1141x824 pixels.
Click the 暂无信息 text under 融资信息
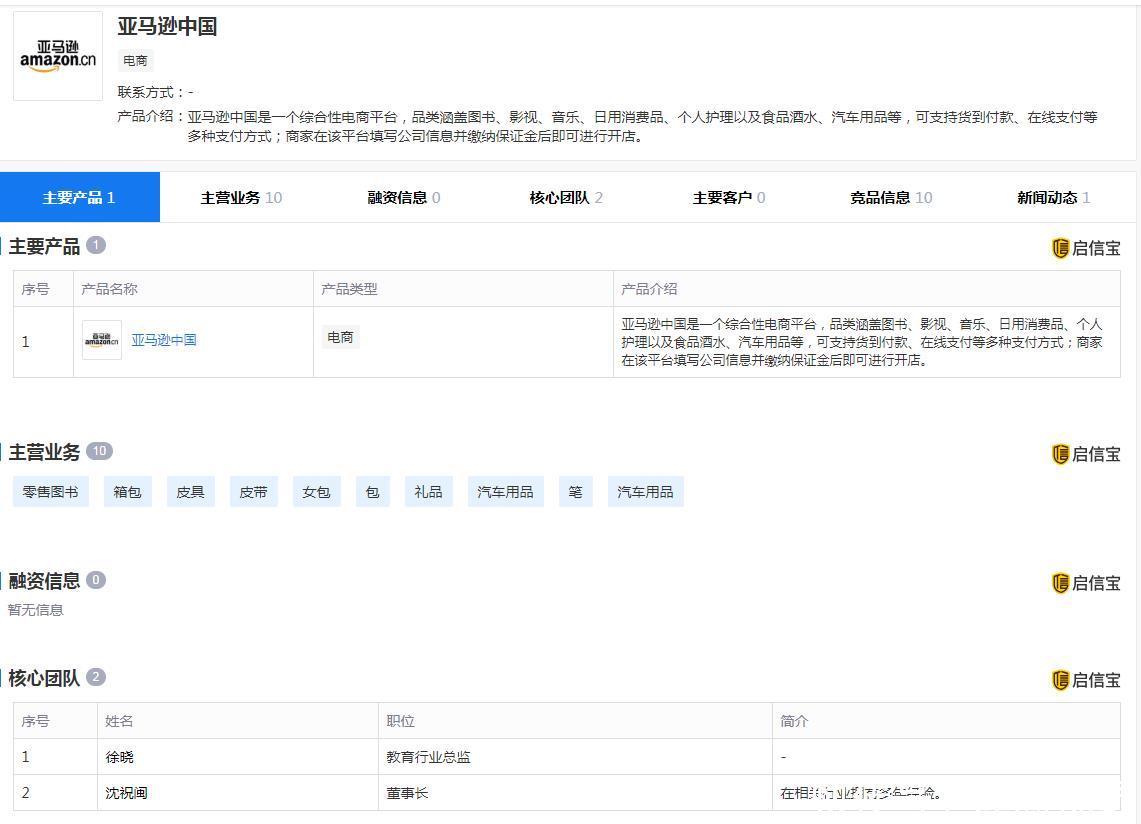pos(36,610)
